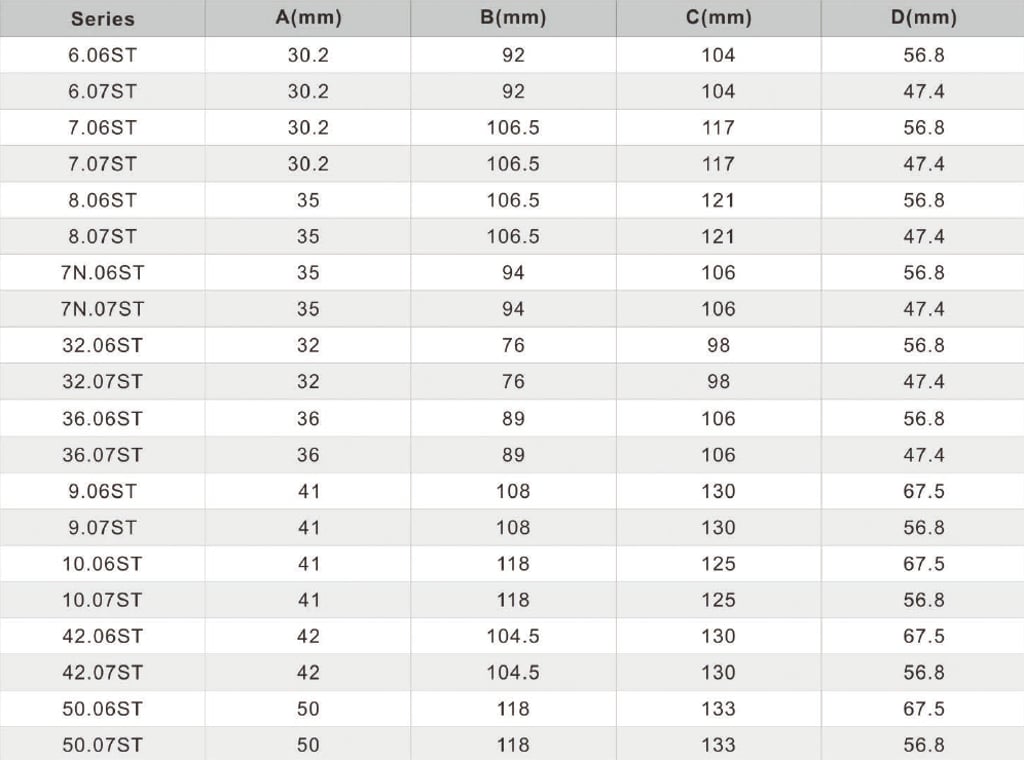Click the 7N.06ST series cell
Screen dimensions: 1024x760
103,272
